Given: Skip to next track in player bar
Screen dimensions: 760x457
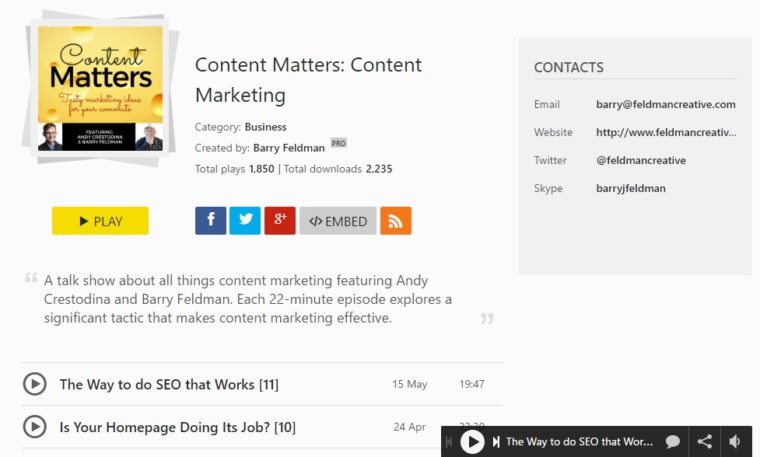Looking at the screenshot, I should 496,442.
